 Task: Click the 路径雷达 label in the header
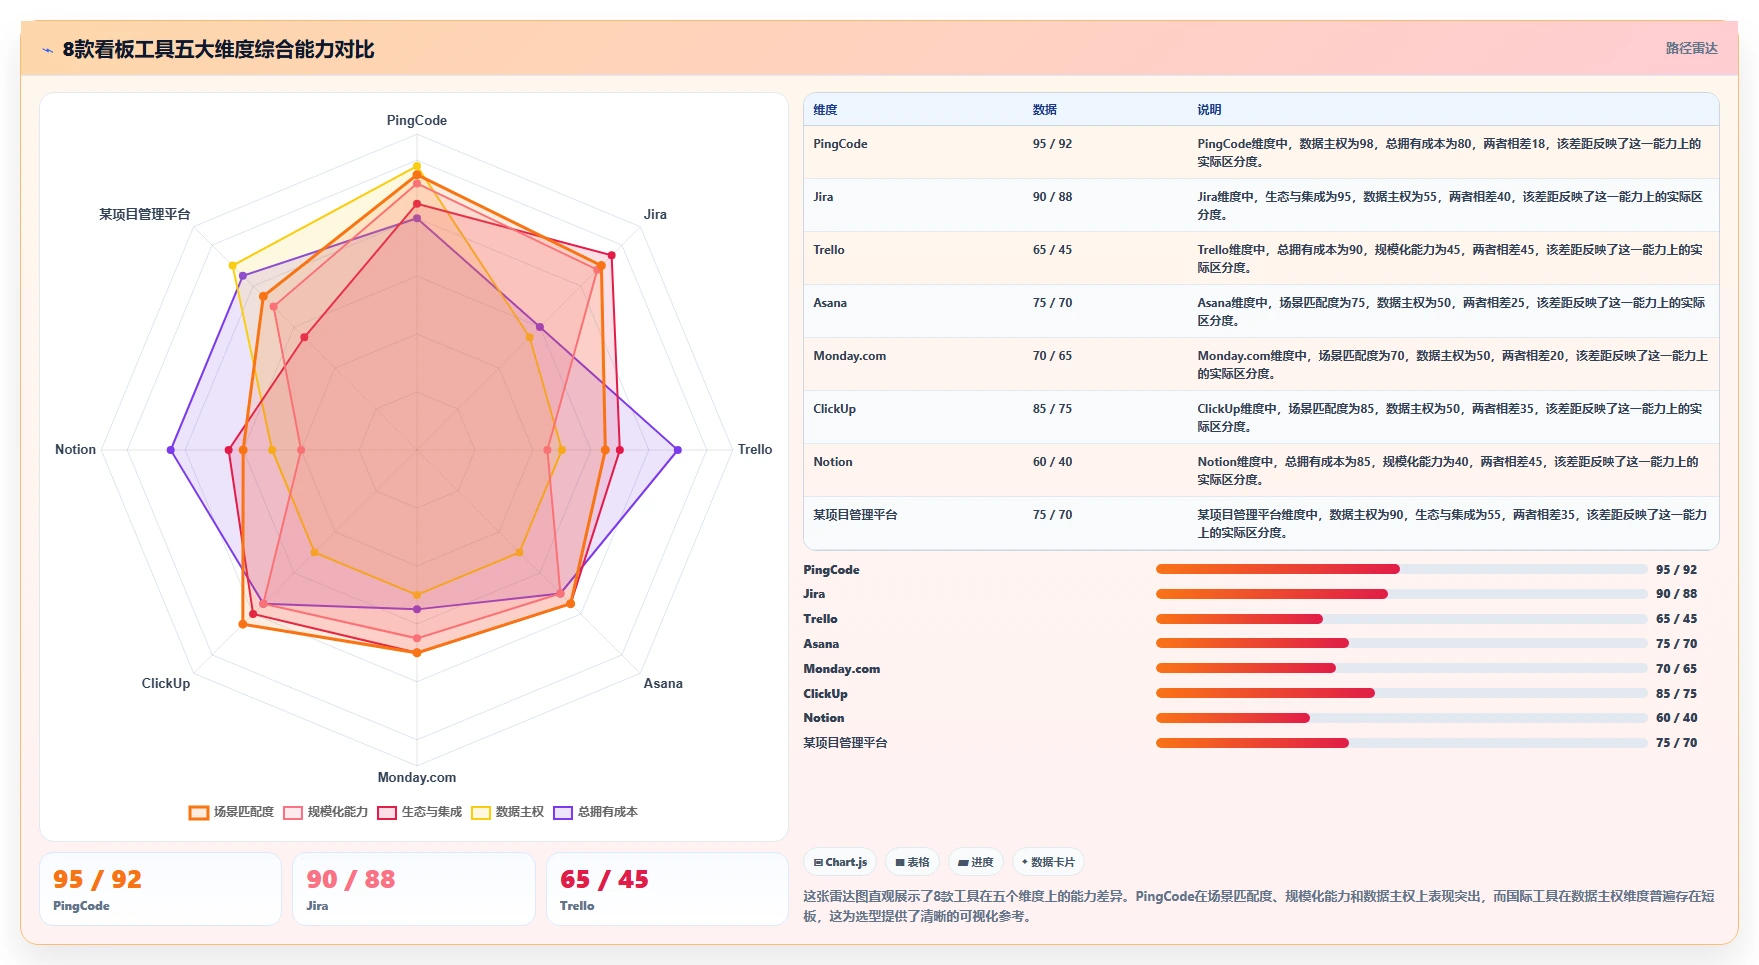click(x=1691, y=48)
